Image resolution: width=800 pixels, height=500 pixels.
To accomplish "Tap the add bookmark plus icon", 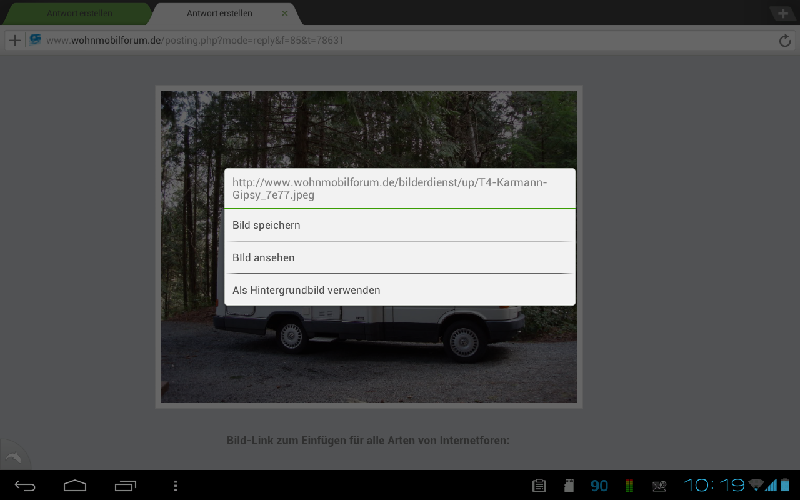I will tap(15, 40).
